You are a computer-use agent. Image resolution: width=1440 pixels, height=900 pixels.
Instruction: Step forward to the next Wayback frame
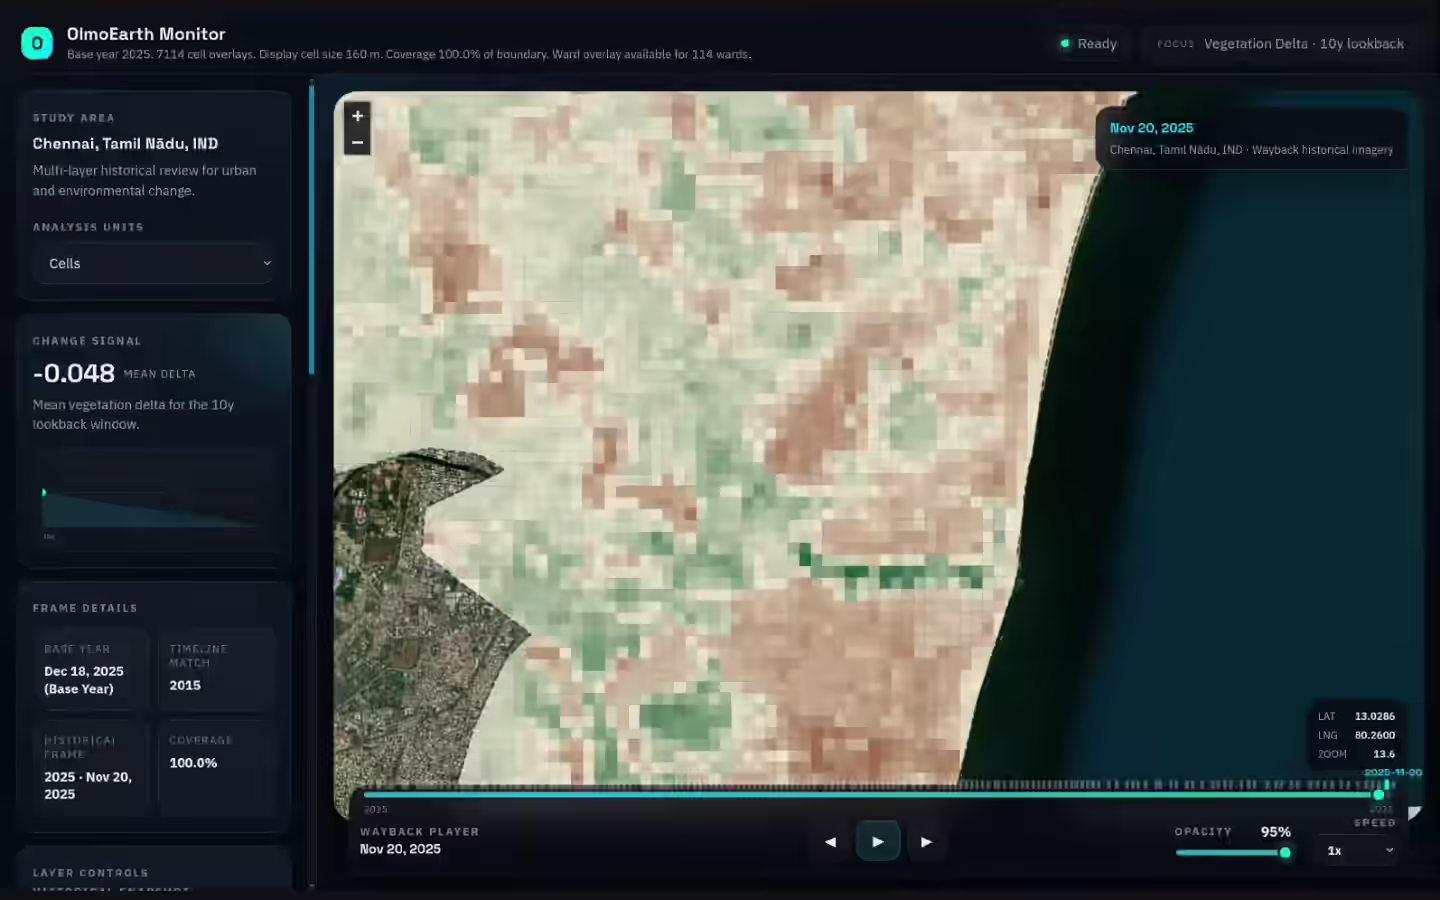click(926, 842)
